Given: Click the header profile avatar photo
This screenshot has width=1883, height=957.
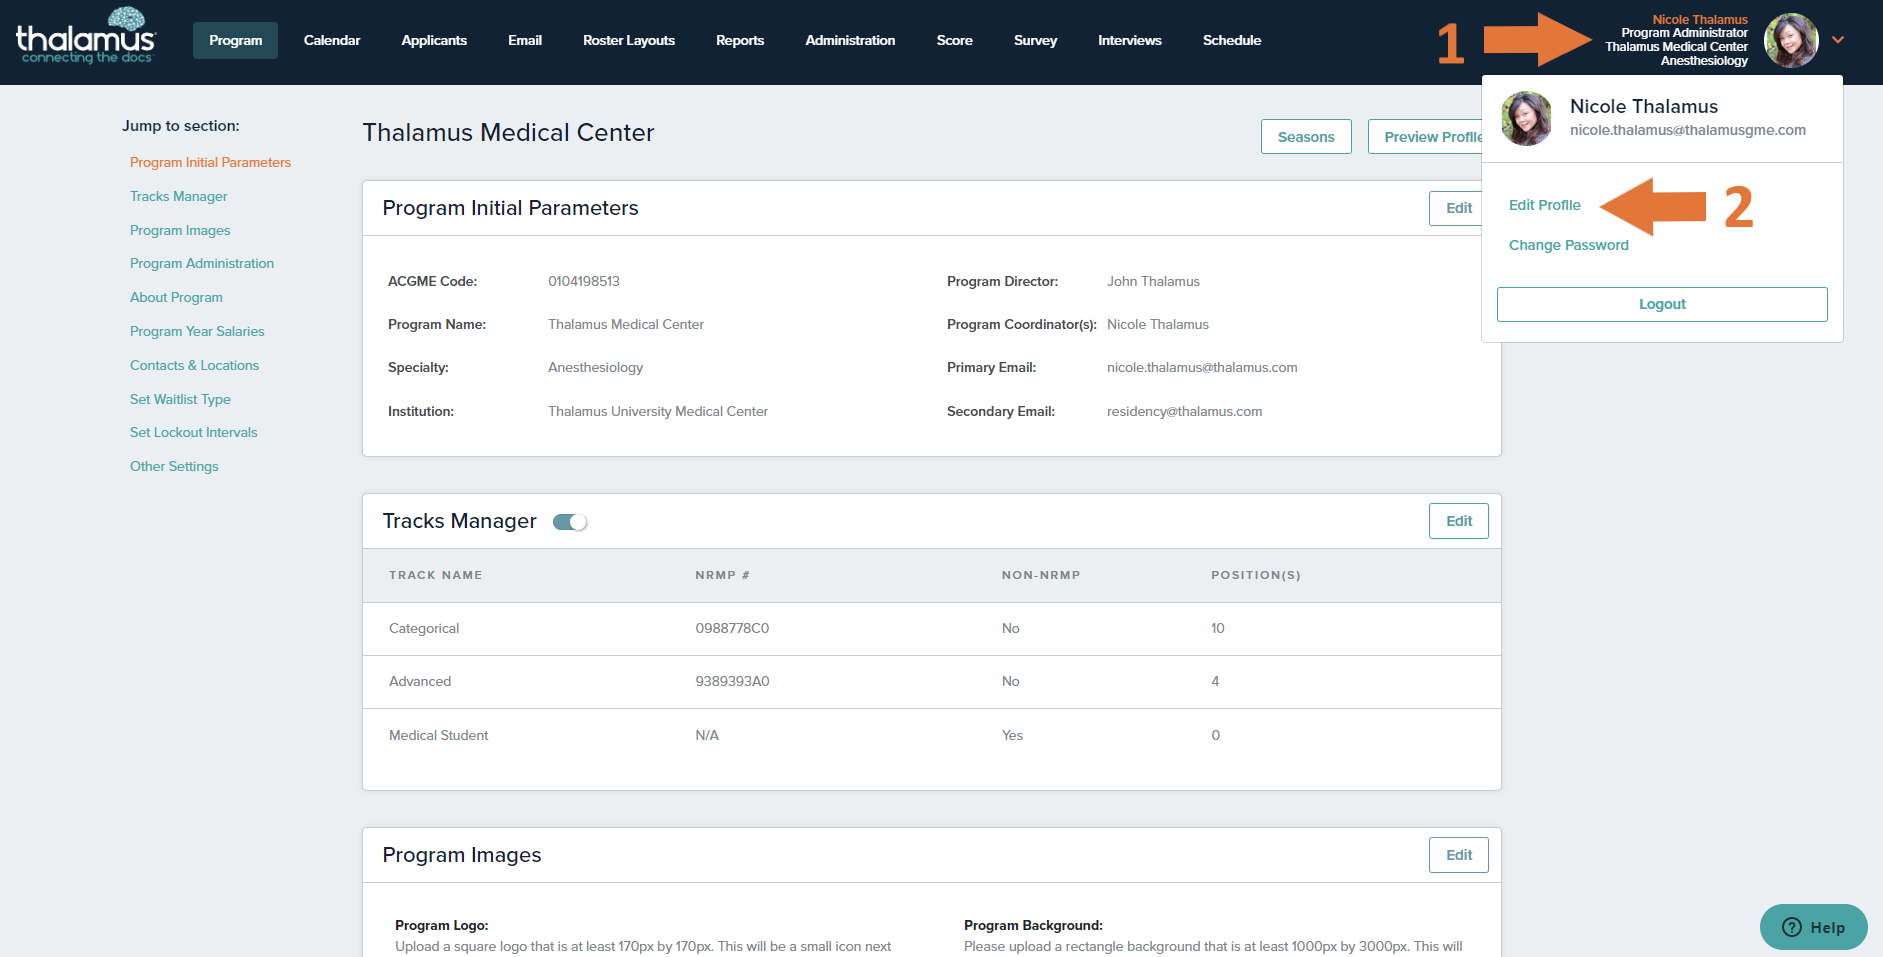Looking at the screenshot, I should [x=1791, y=40].
